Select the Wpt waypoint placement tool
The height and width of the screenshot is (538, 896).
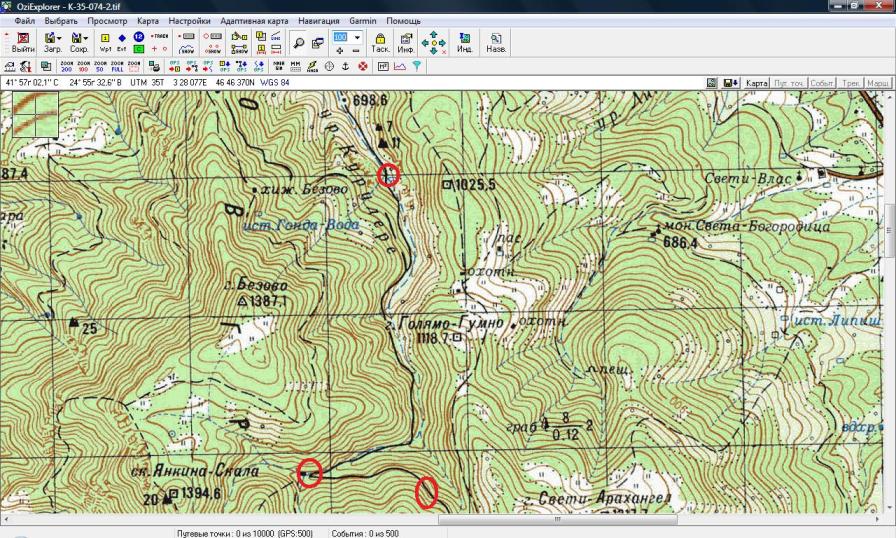pyautogui.click(x=104, y=42)
